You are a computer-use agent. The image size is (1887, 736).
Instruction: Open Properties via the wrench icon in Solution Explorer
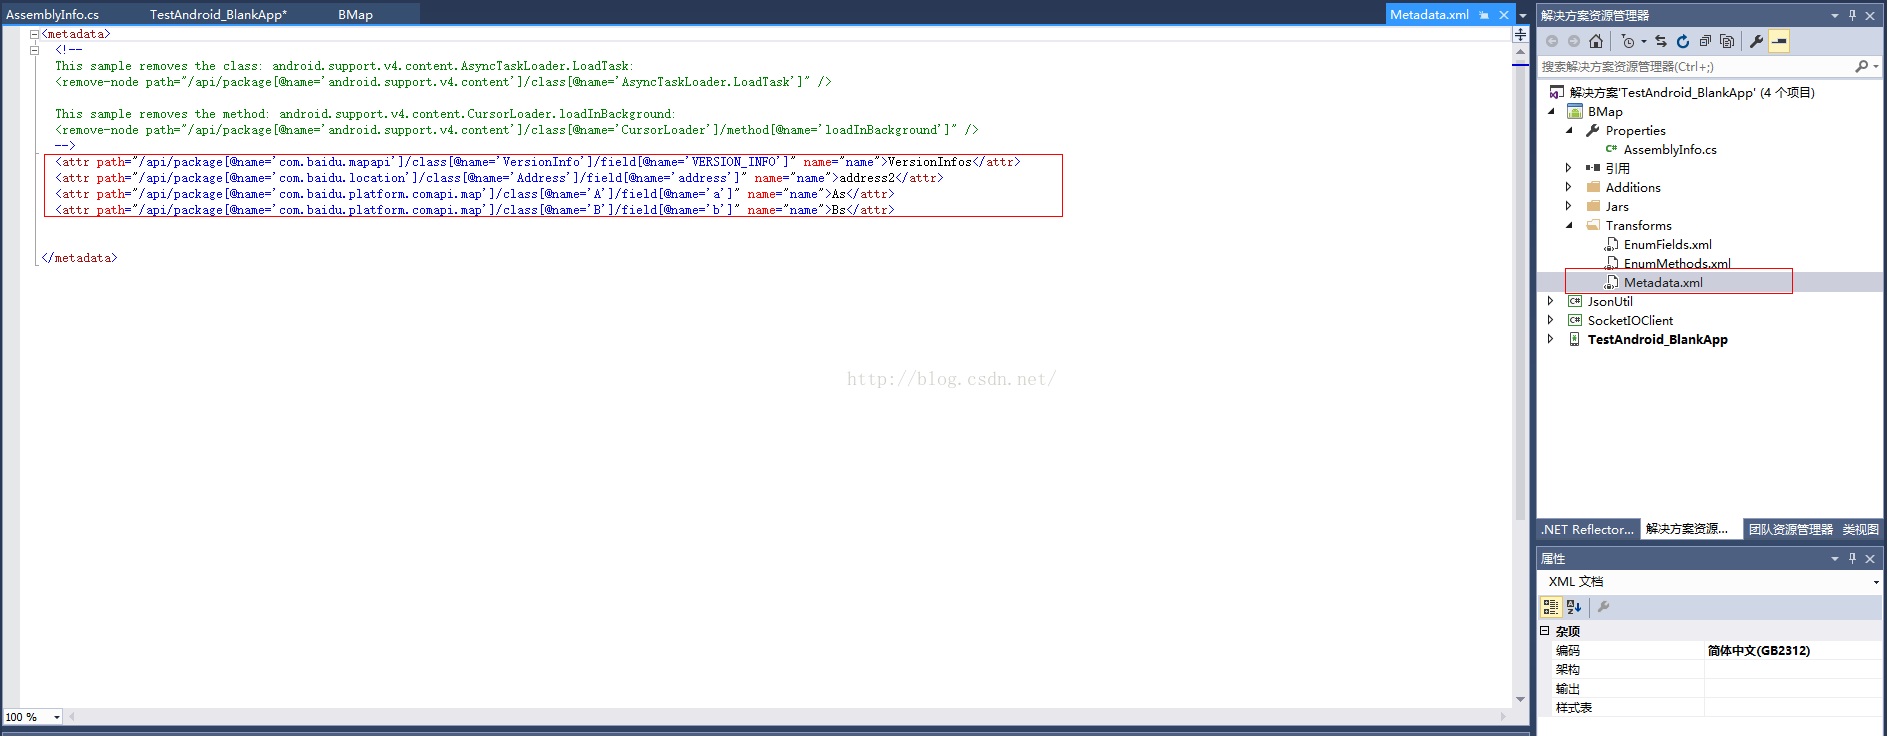(x=1756, y=41)
